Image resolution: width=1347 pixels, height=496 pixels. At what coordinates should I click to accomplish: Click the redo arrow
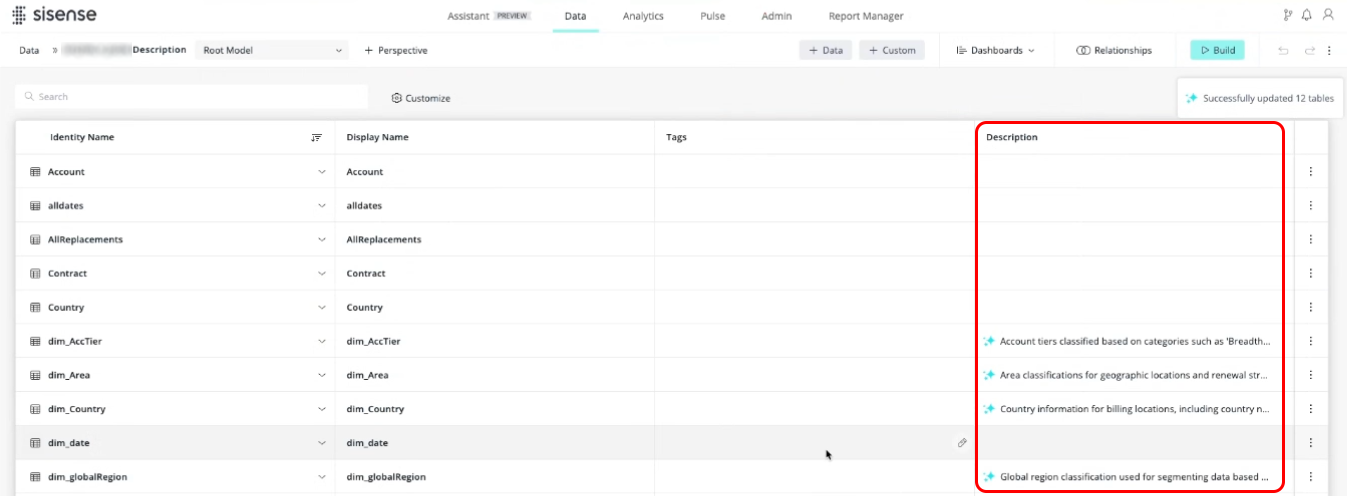[1309, 50]
